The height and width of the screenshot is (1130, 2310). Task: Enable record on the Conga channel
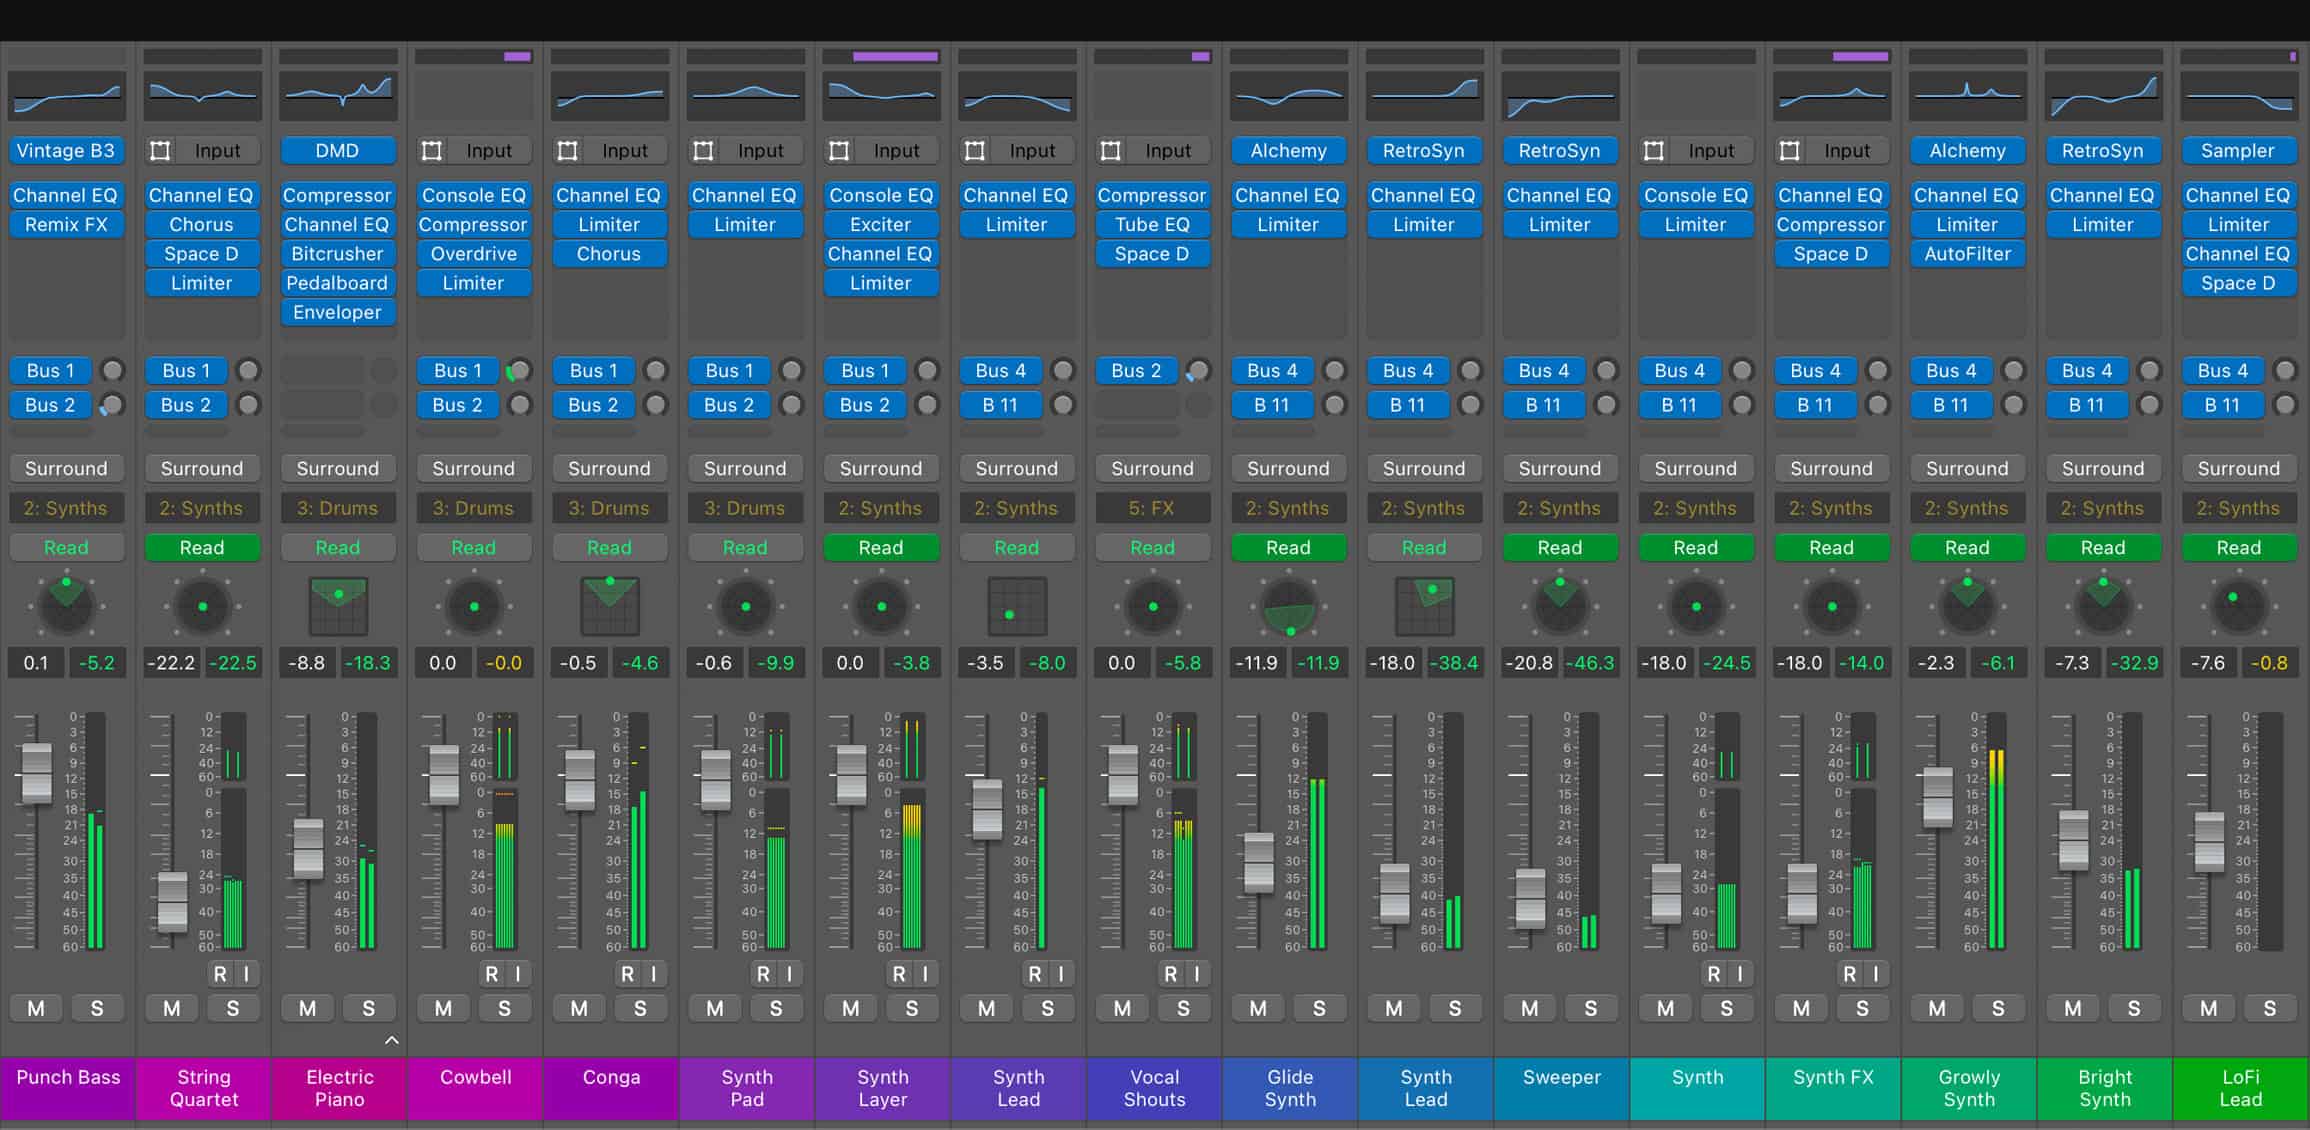coord(627,974)
